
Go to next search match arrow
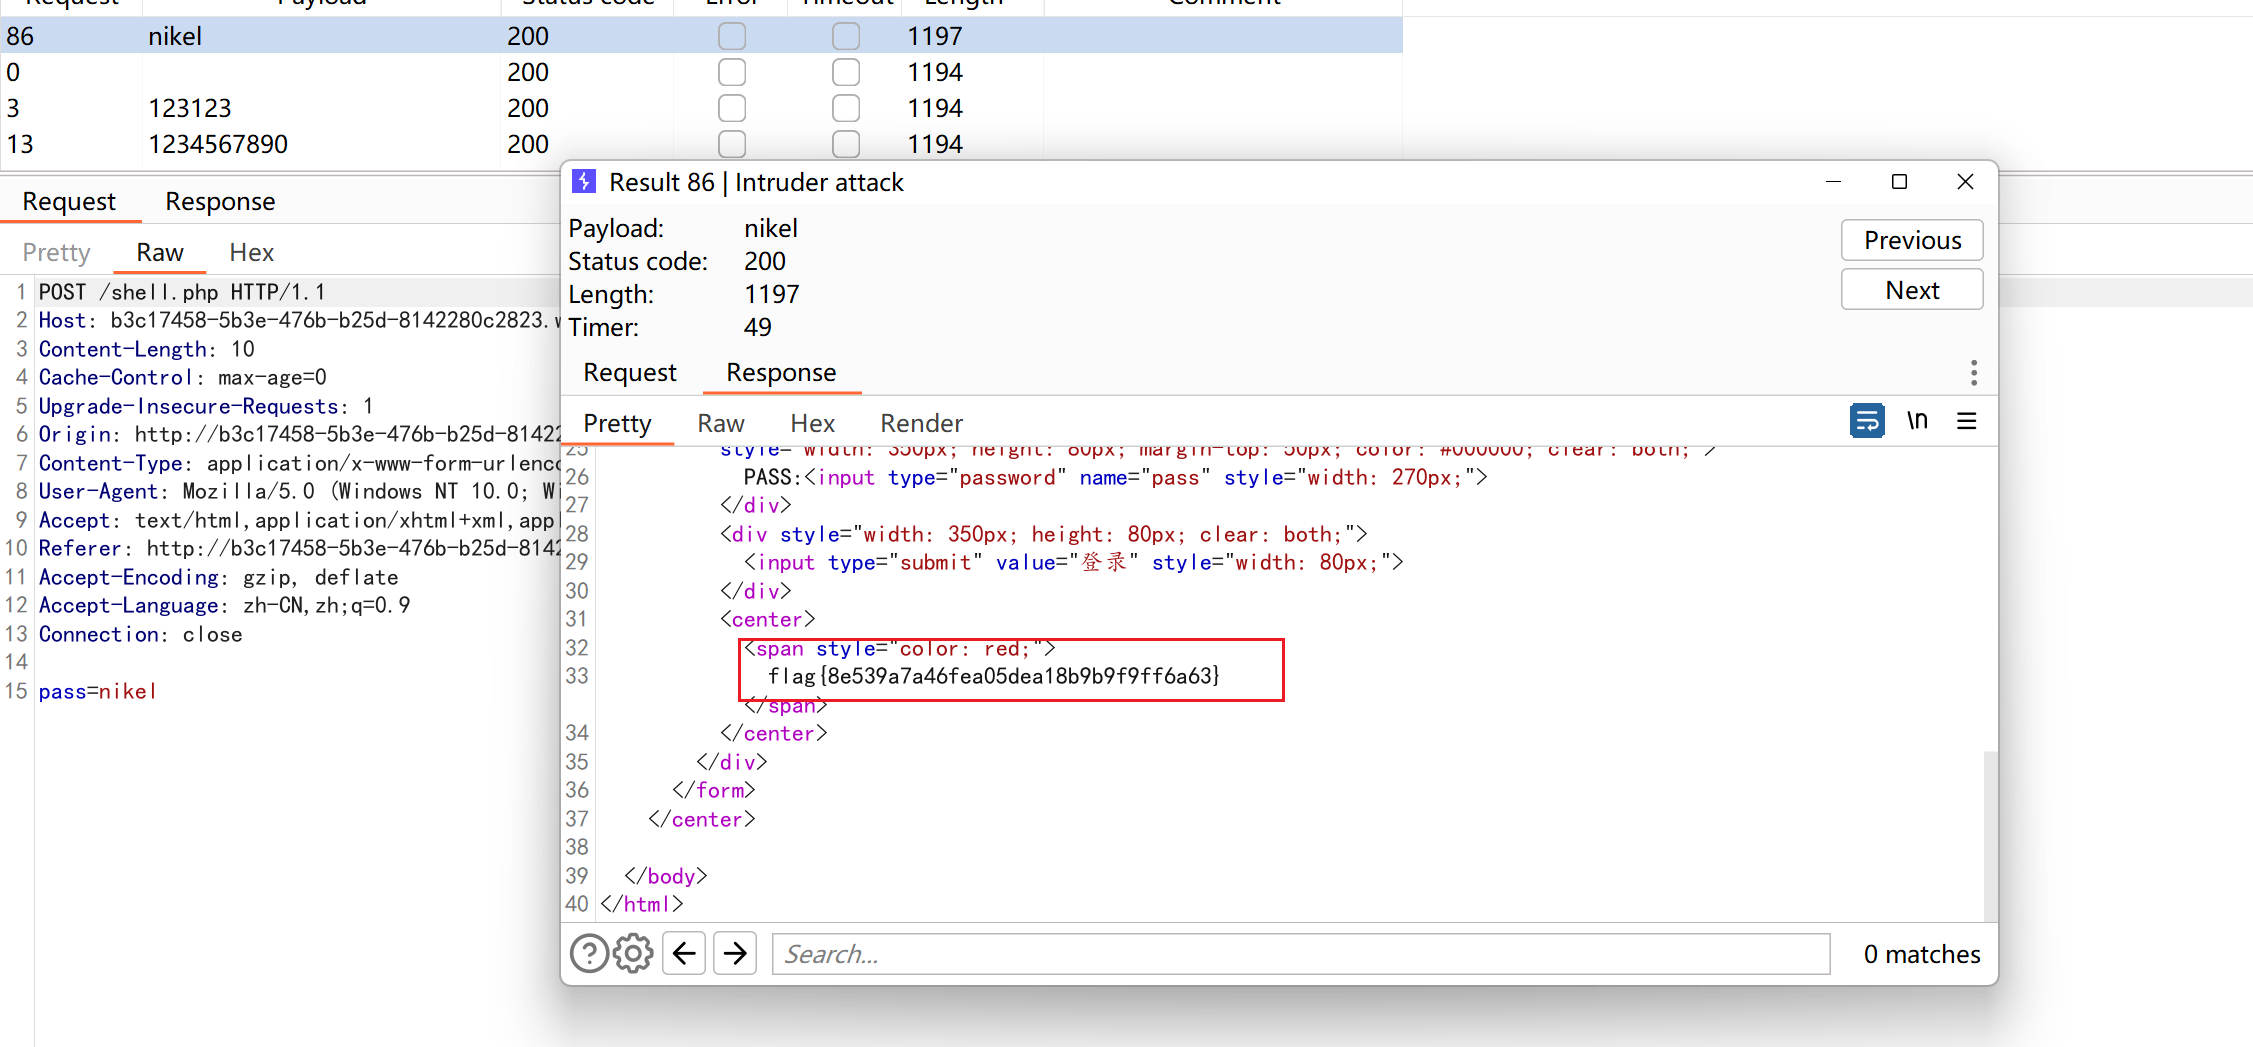coord(735,953)
